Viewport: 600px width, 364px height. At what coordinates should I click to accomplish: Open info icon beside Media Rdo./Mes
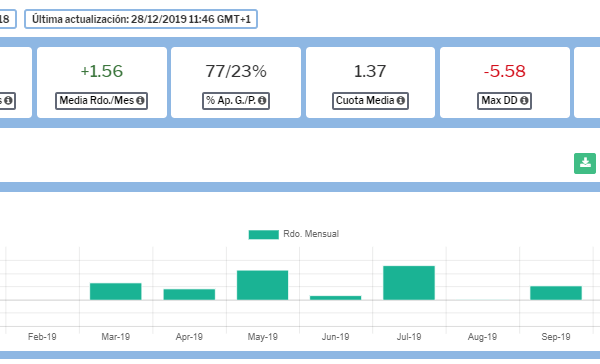click(x=140, y=100)
